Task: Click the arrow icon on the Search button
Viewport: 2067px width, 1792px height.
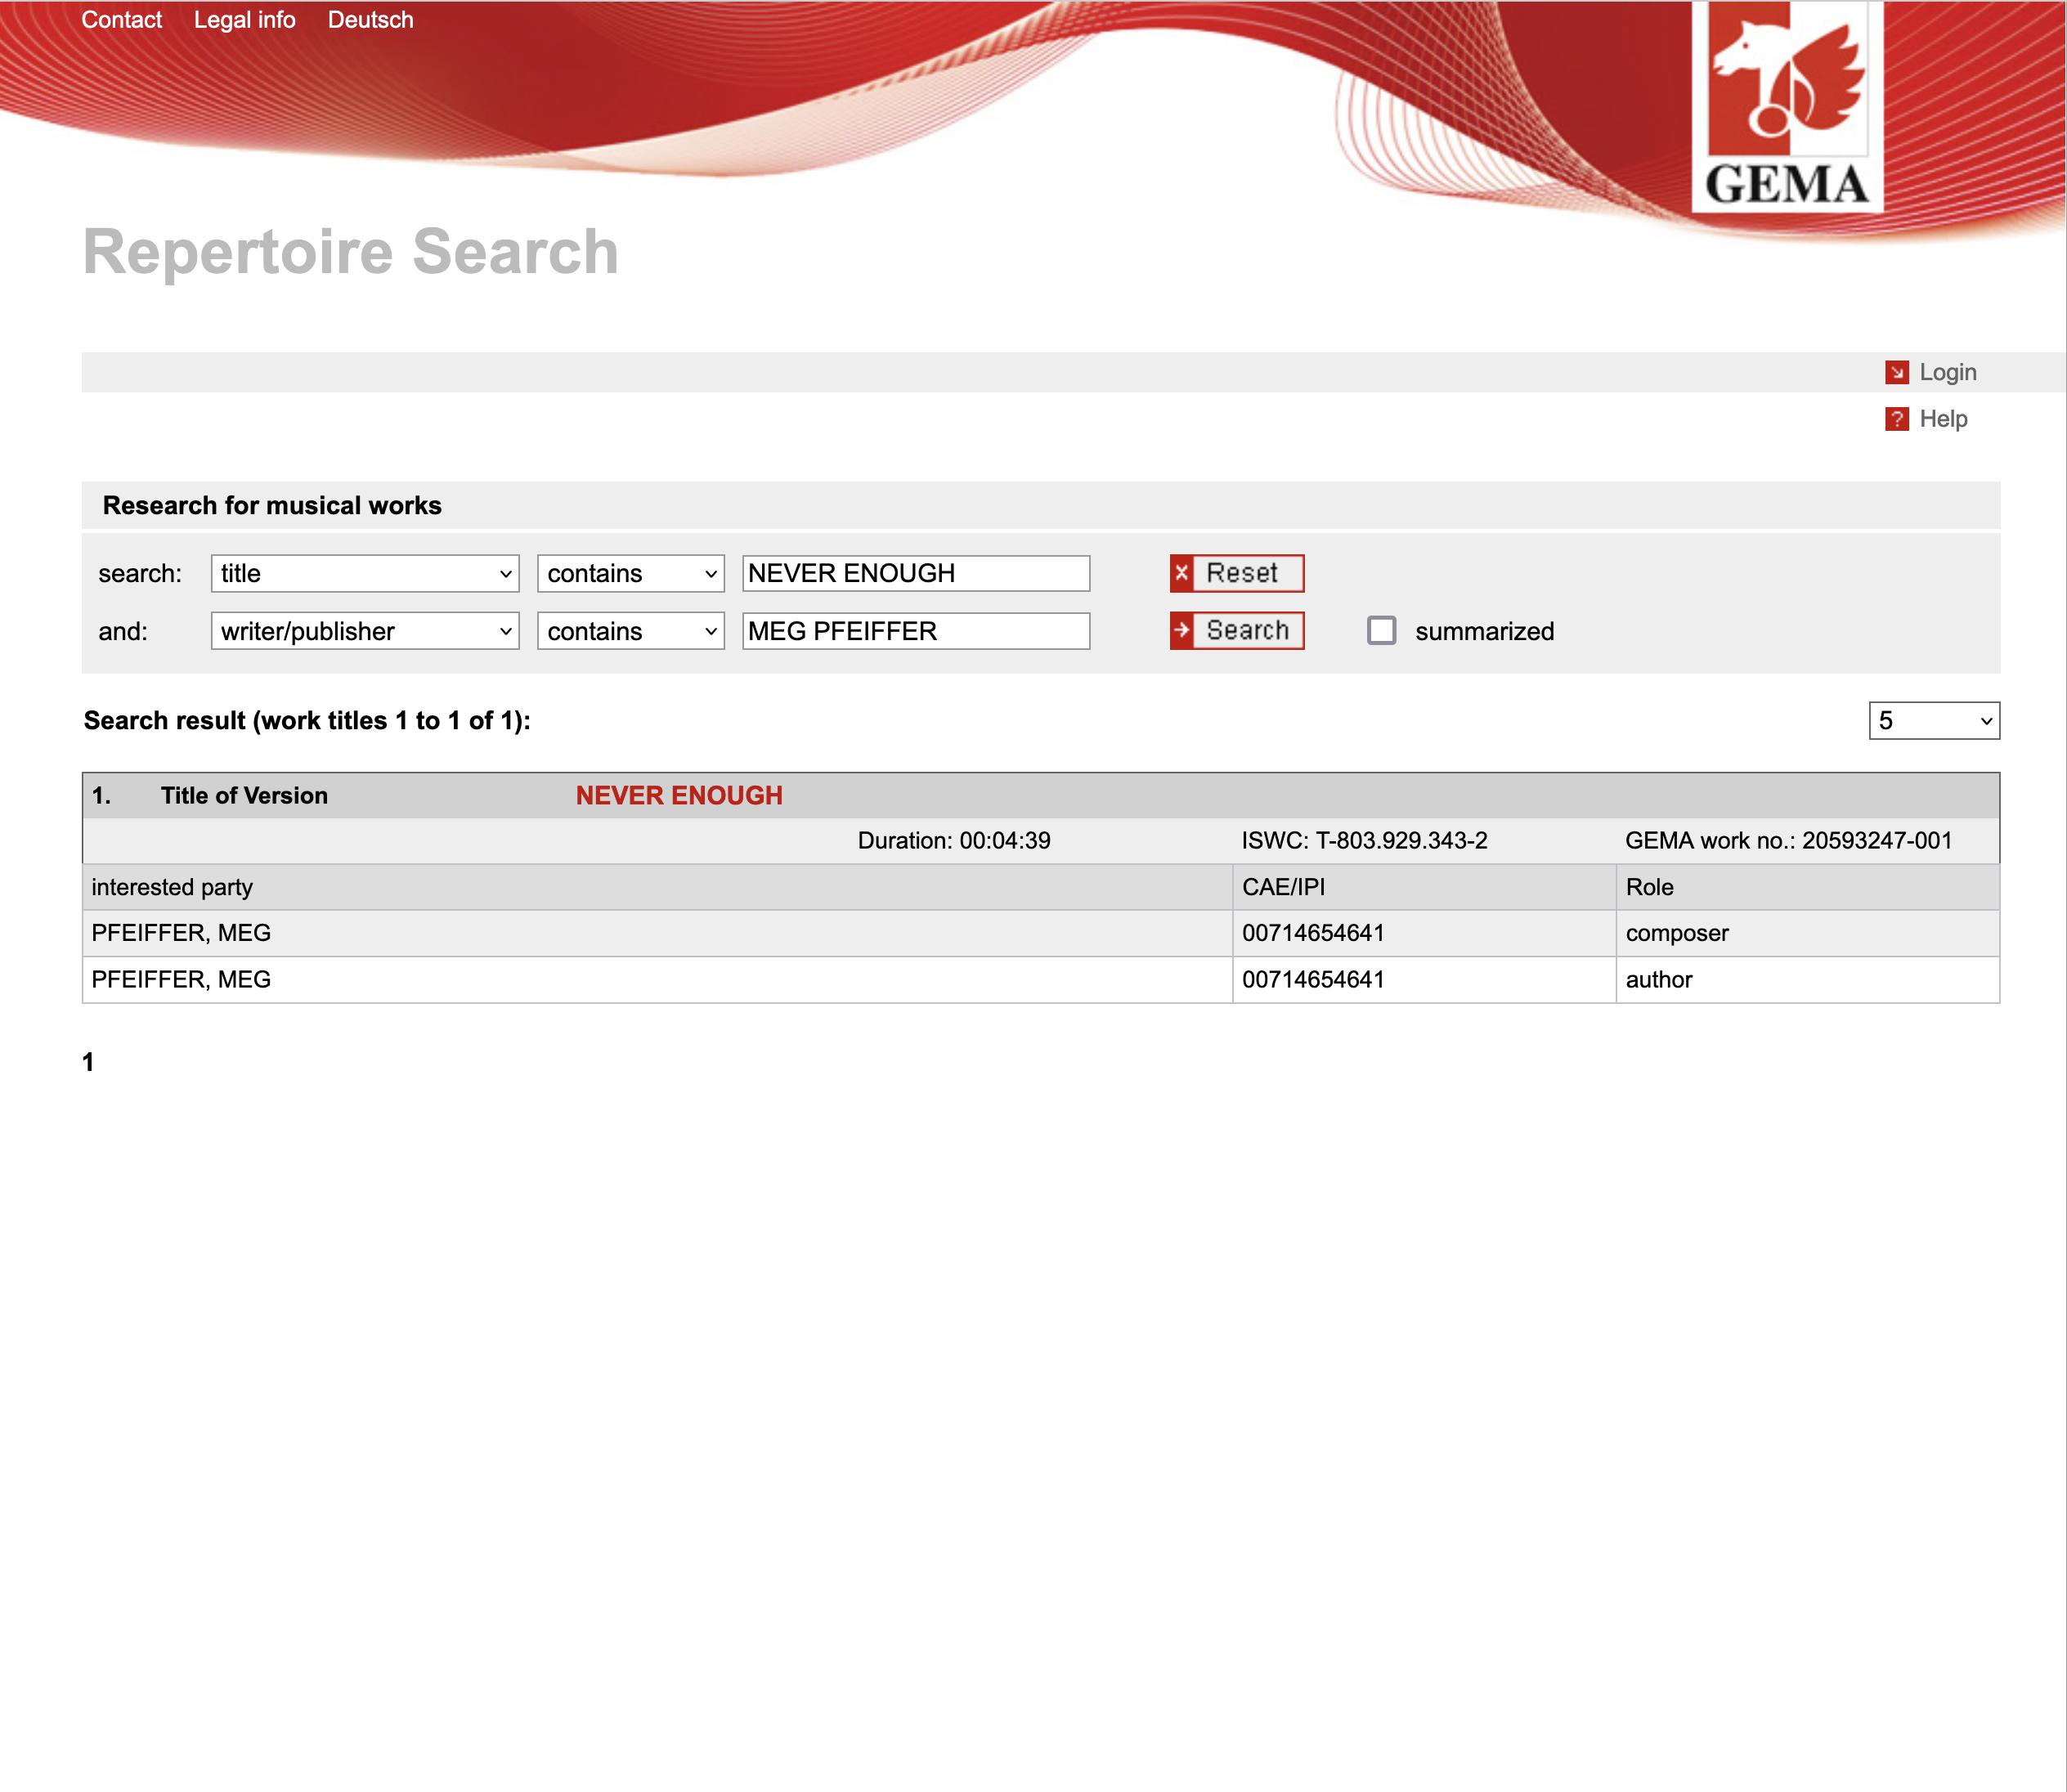Action: [x=1182, y=630]
